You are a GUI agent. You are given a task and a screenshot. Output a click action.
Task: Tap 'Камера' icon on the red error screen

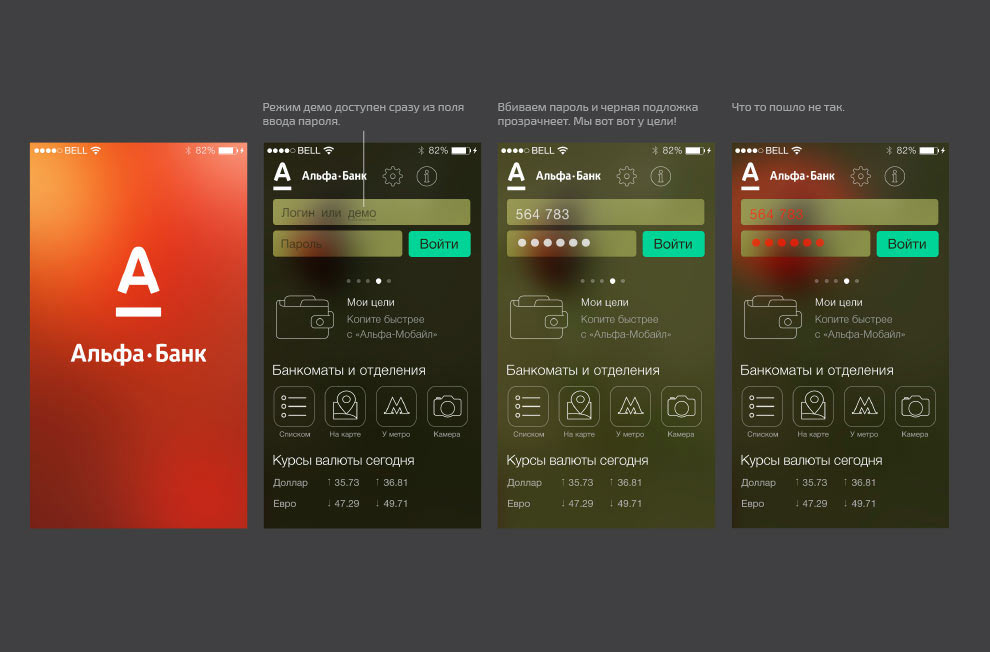pyautogui.click(x=915, y=407)
